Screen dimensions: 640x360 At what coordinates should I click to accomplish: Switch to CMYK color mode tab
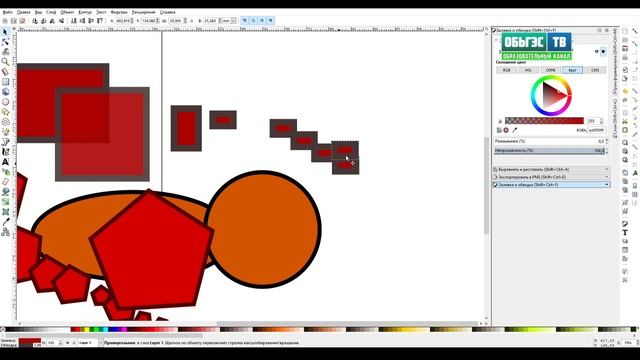pos(550,70)
